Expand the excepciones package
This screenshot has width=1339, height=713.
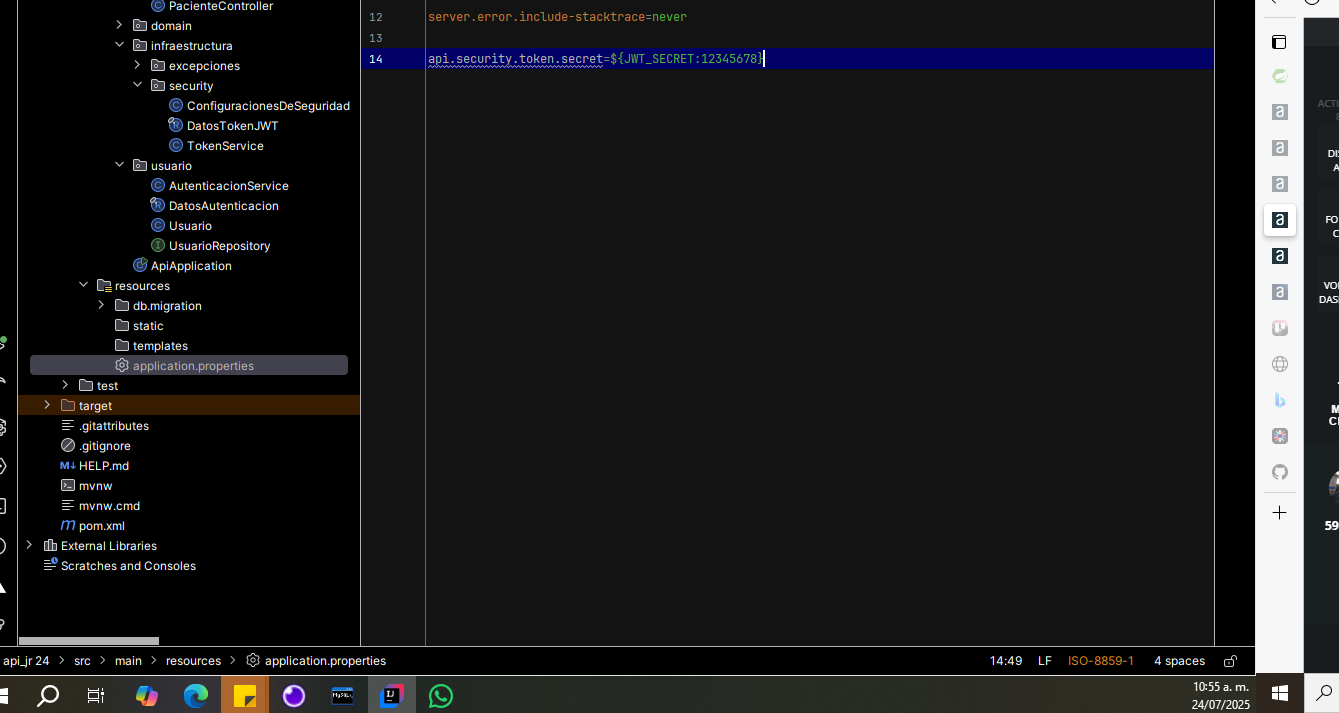pyautogui.click(x=137, y=65)
